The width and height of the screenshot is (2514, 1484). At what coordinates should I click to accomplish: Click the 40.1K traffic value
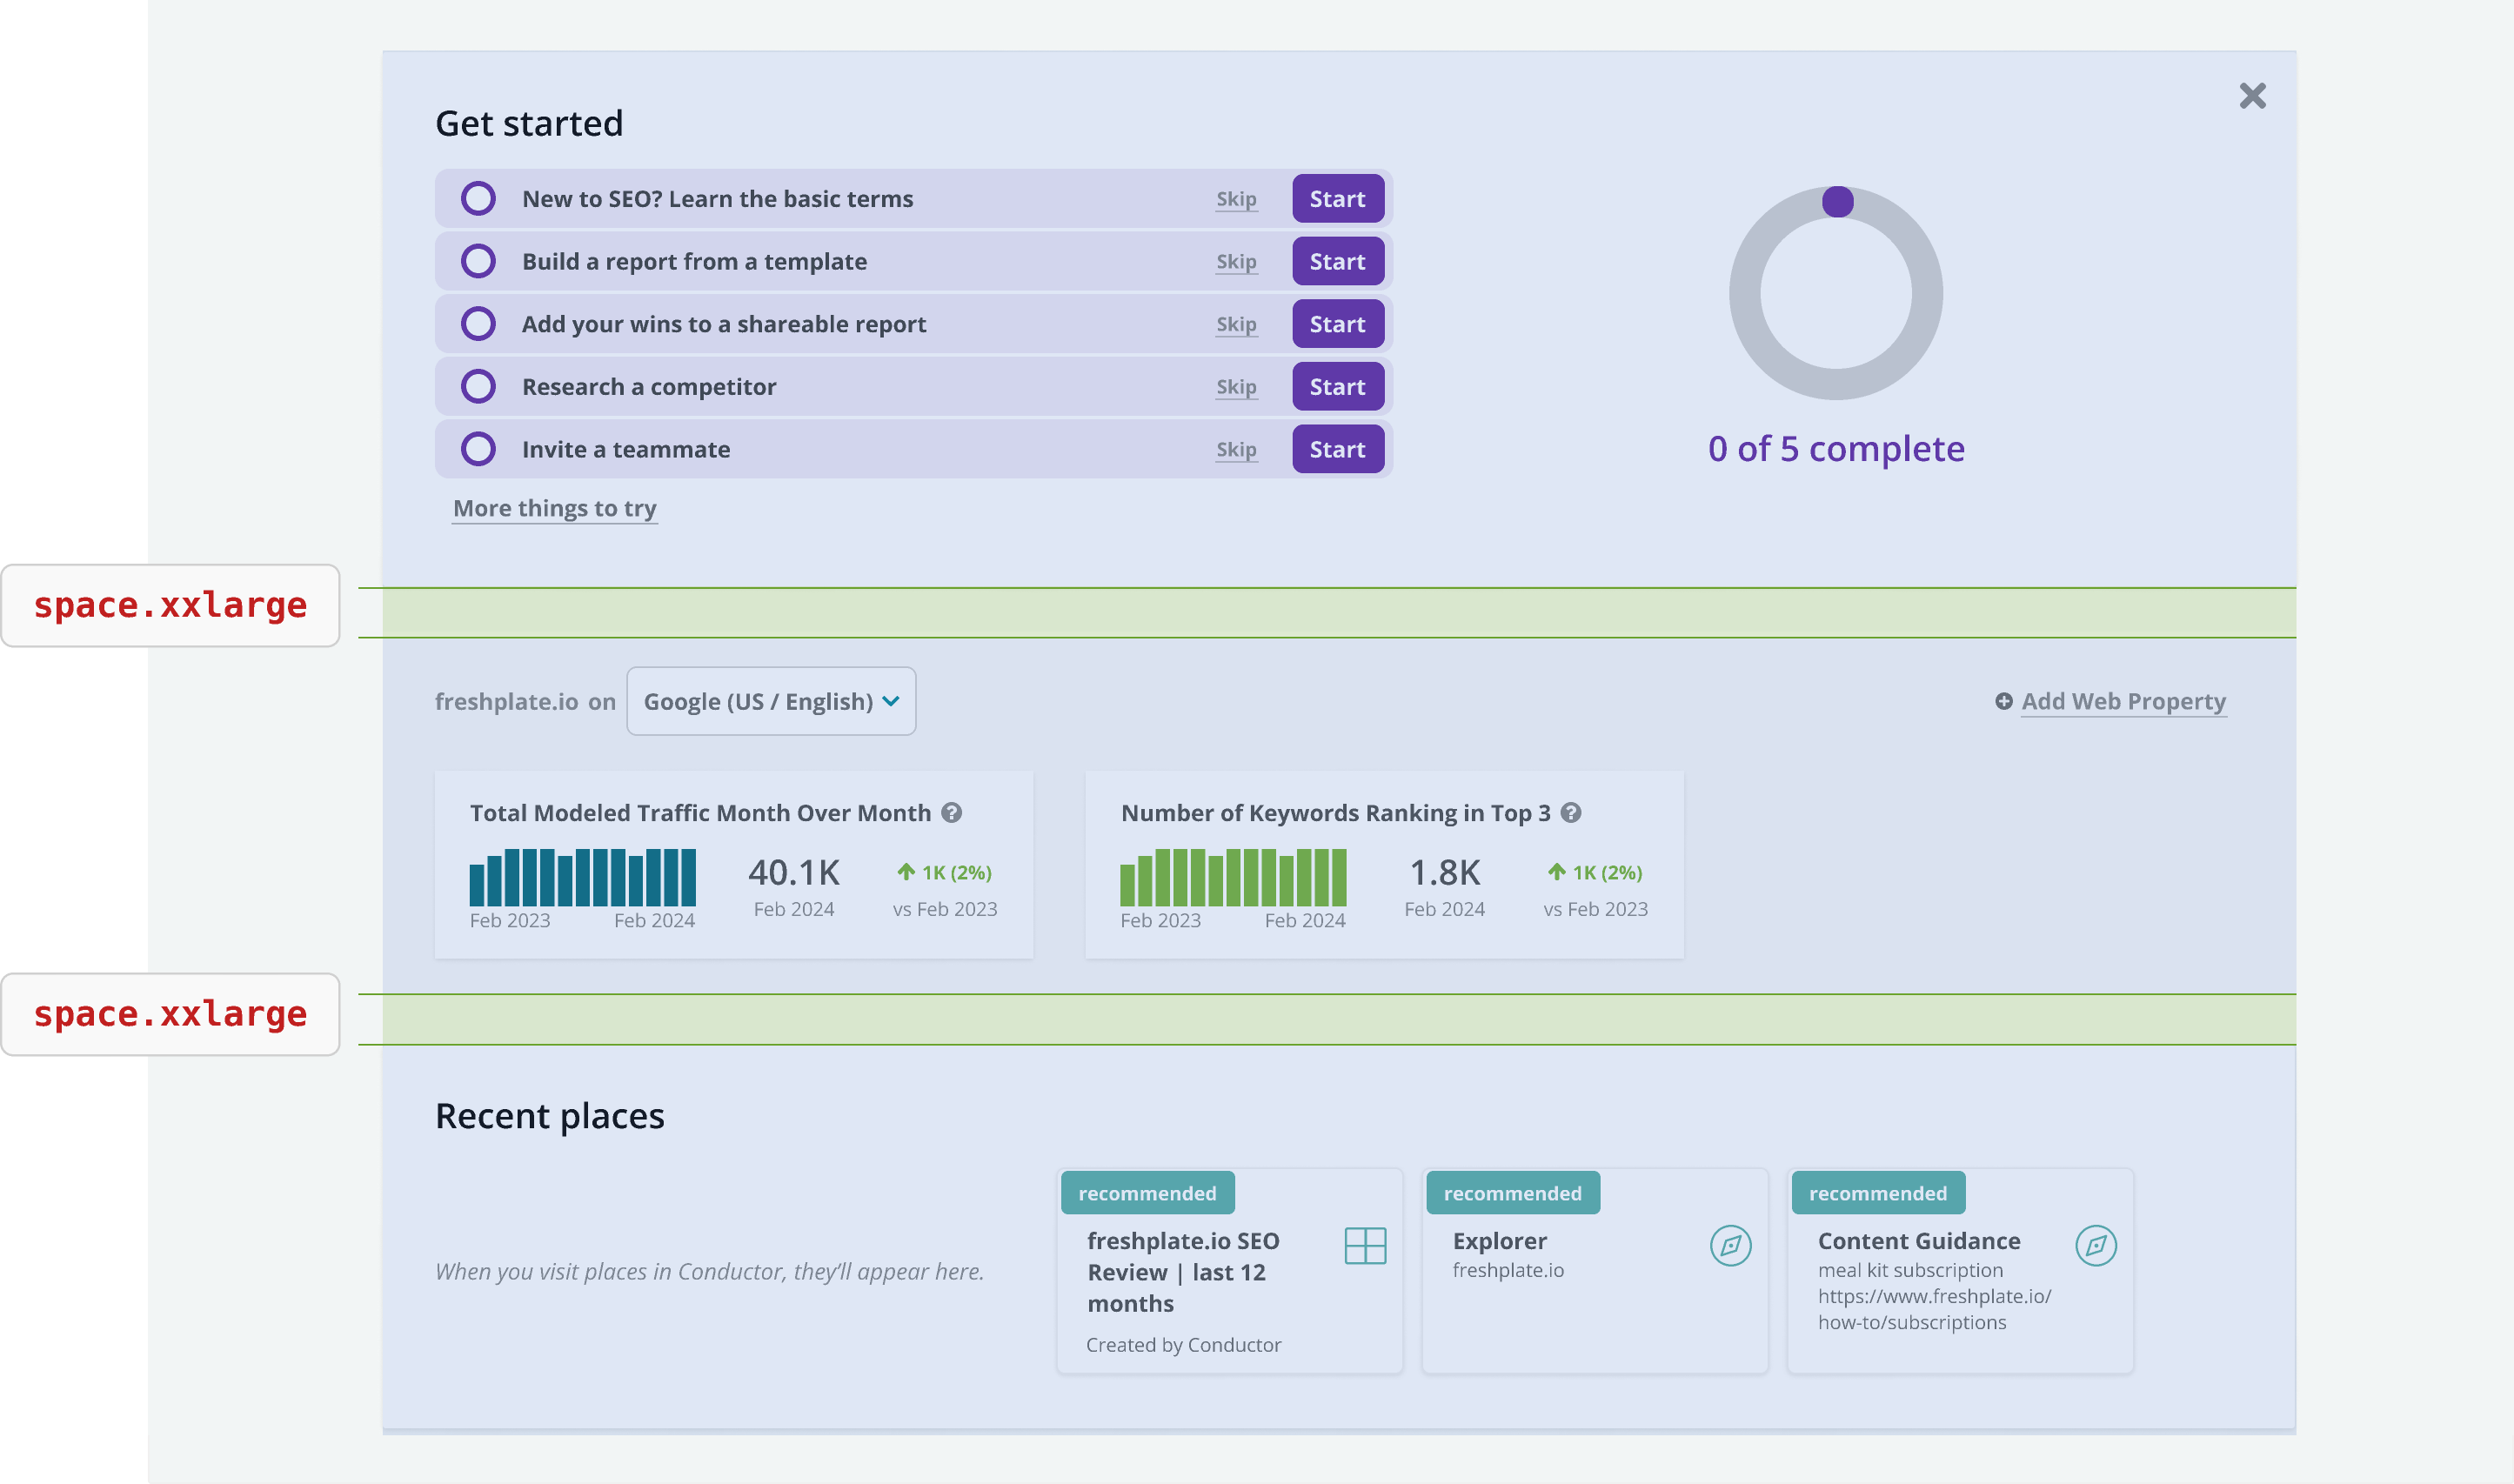pyautogui.click(x=794, y=872)
